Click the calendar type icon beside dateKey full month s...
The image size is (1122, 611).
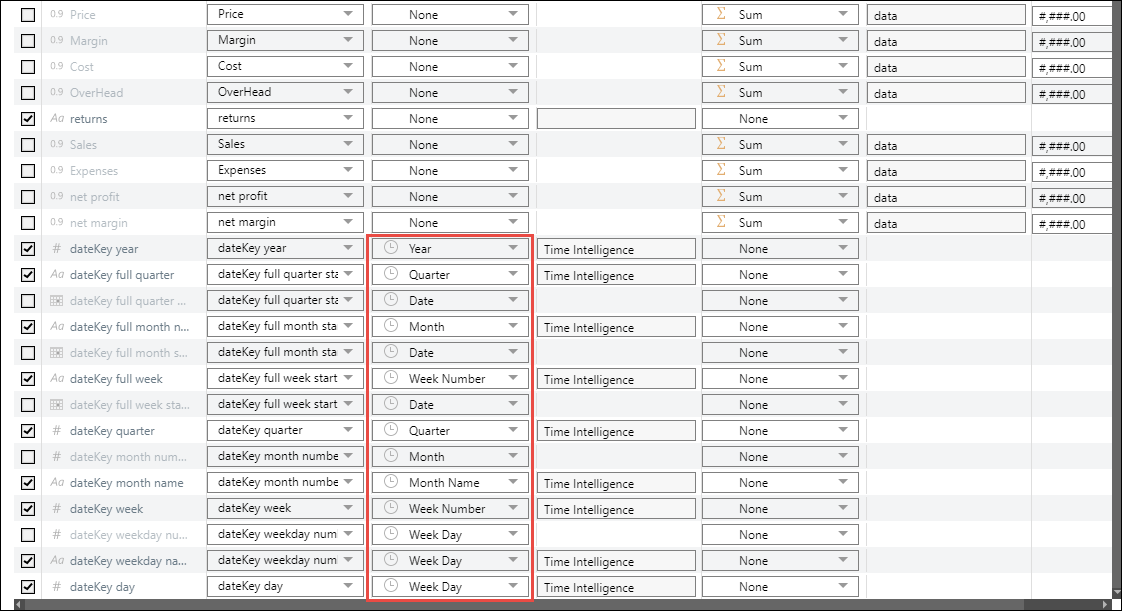(57, 353)
